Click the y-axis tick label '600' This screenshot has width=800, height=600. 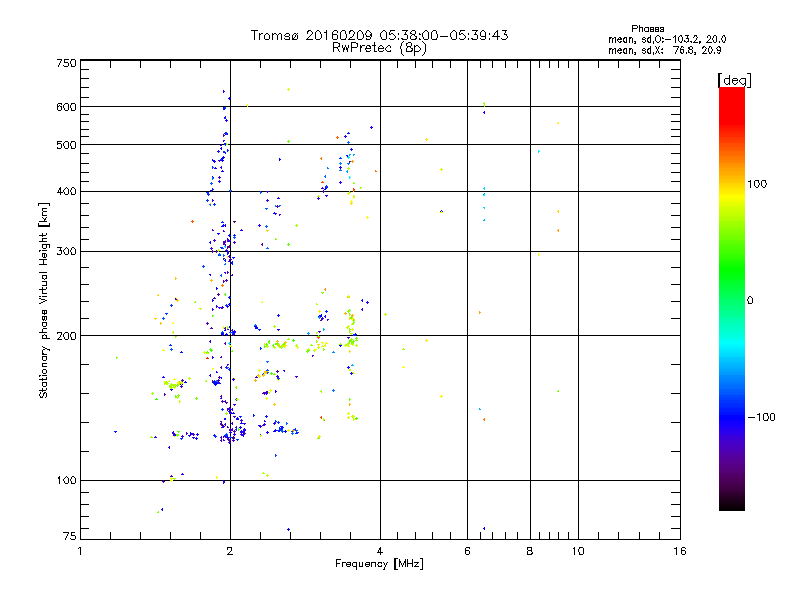click(x=66, y=107)
